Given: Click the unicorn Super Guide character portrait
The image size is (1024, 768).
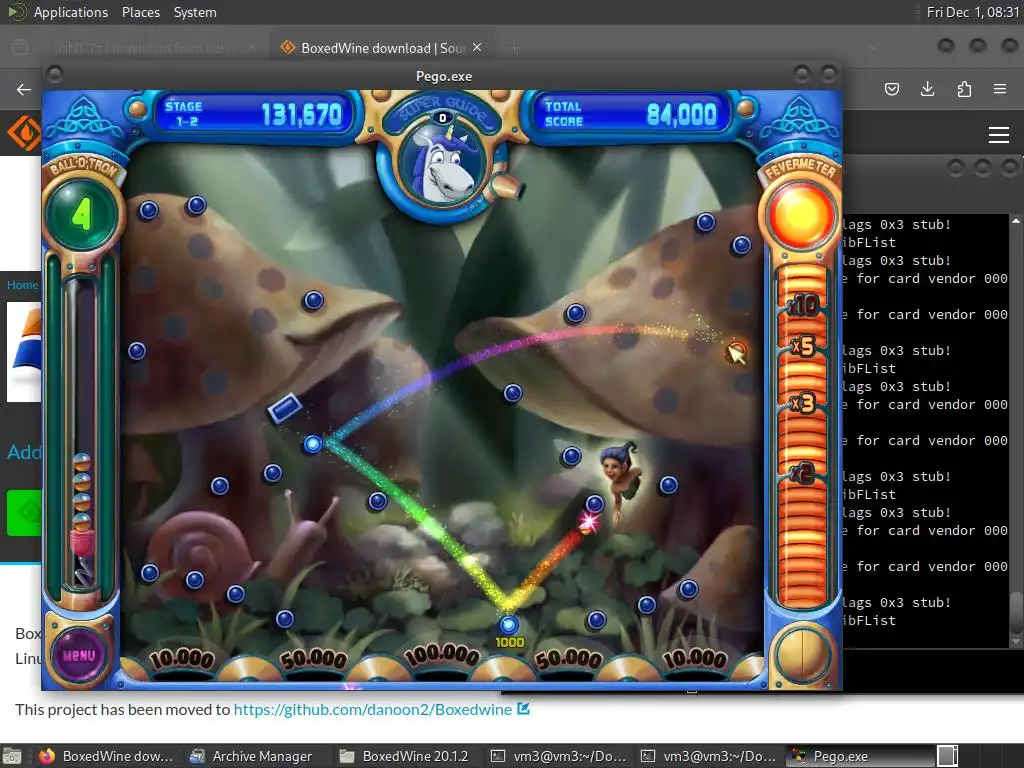Looking at the screenshot, I should 443,163.
